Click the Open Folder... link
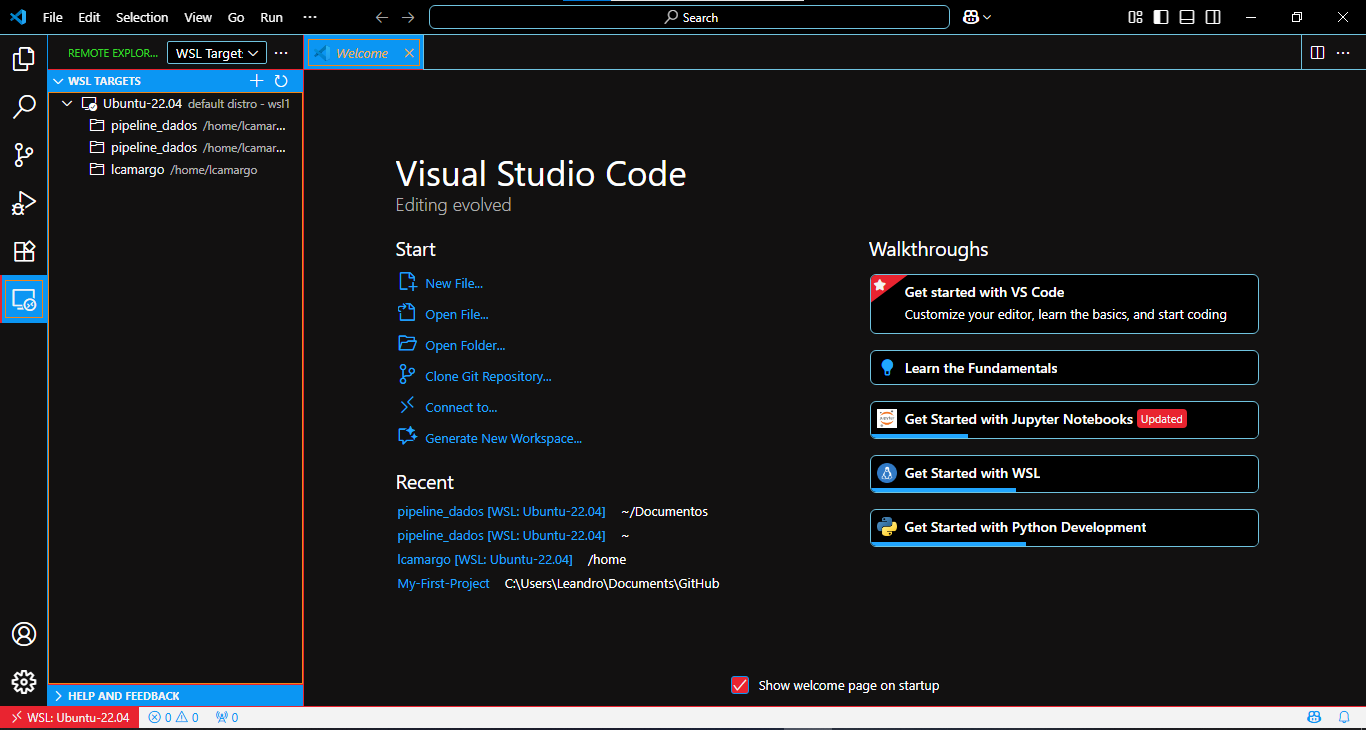The image size is (1366, 730). tap(465, 345)
